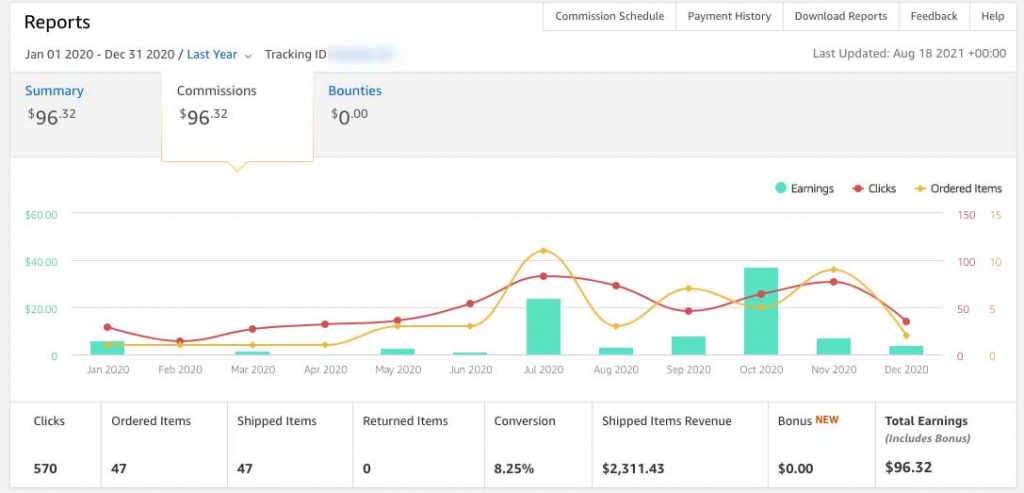Image resolution: width=1024 pixels, height=493 pixels.
Task: Open the Last Year date range link
Action: 212,54
